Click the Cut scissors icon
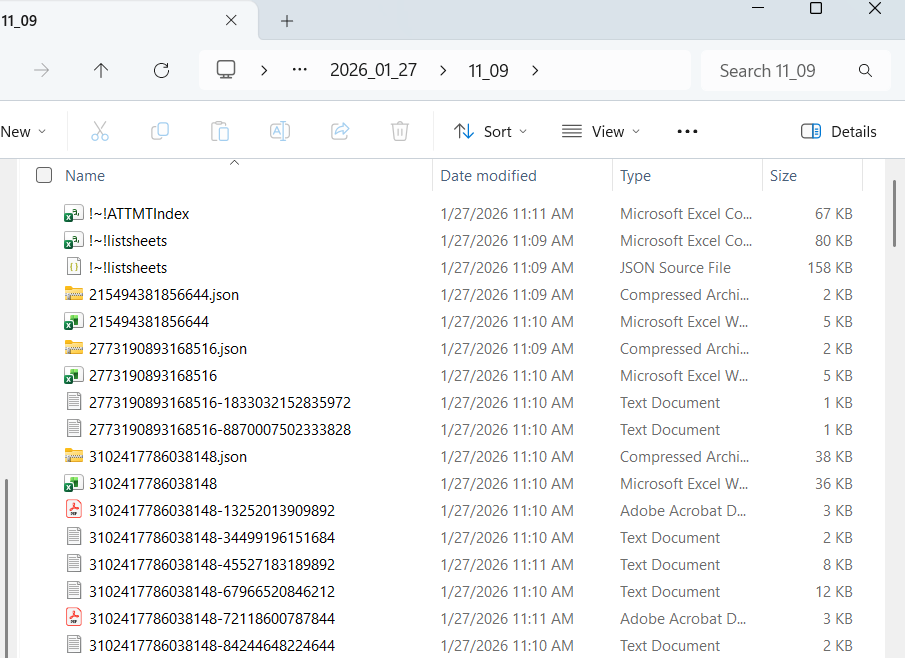This screenshot has width=905, height=658. point(99,131)
